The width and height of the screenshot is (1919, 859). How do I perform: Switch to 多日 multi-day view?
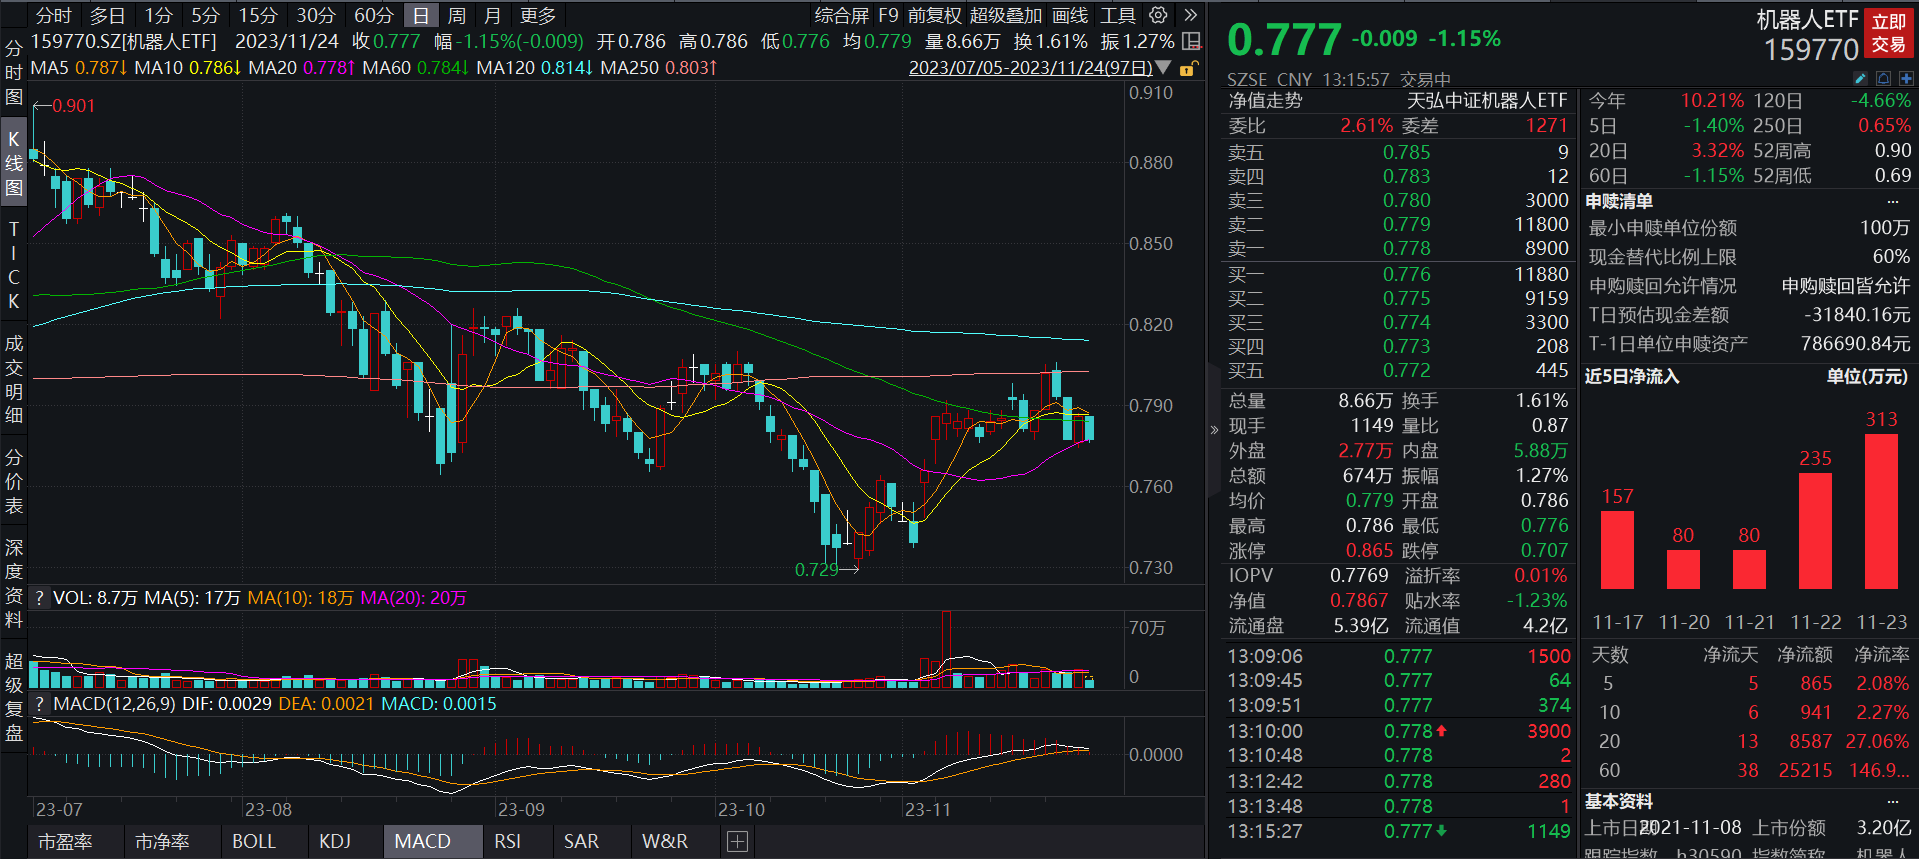pos(108,15)
